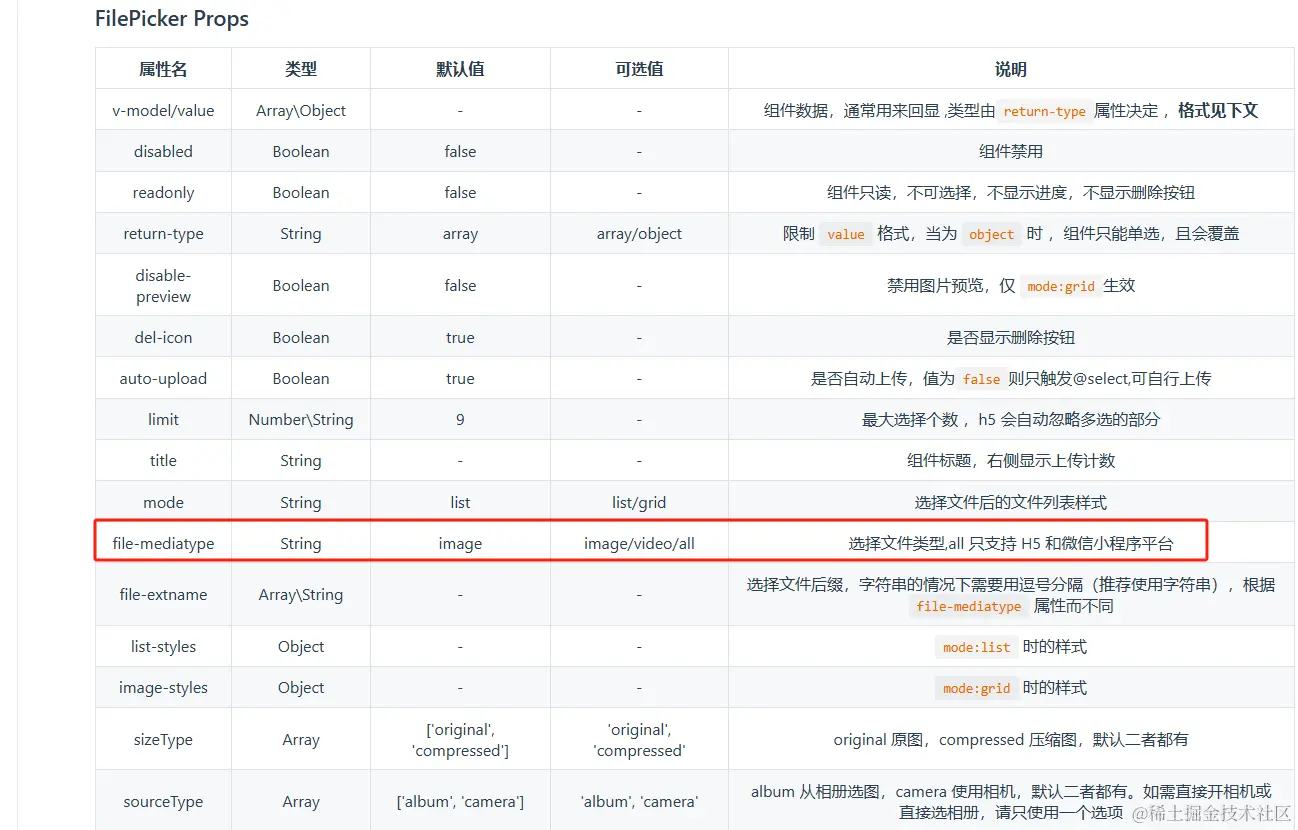Viewport: 1298px width, 830px height.
Task: Click the default value '9' cell
Action: pyautogui.click(x=460, y=419)
